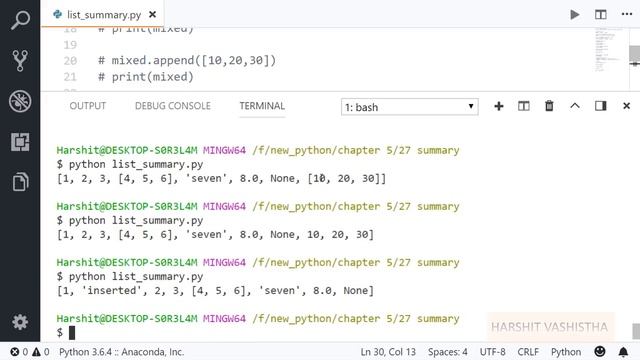Click code line '# print(mixed)' on line 21
The height and width of the screenshot is (360, 640).
[x=146, y=77]
